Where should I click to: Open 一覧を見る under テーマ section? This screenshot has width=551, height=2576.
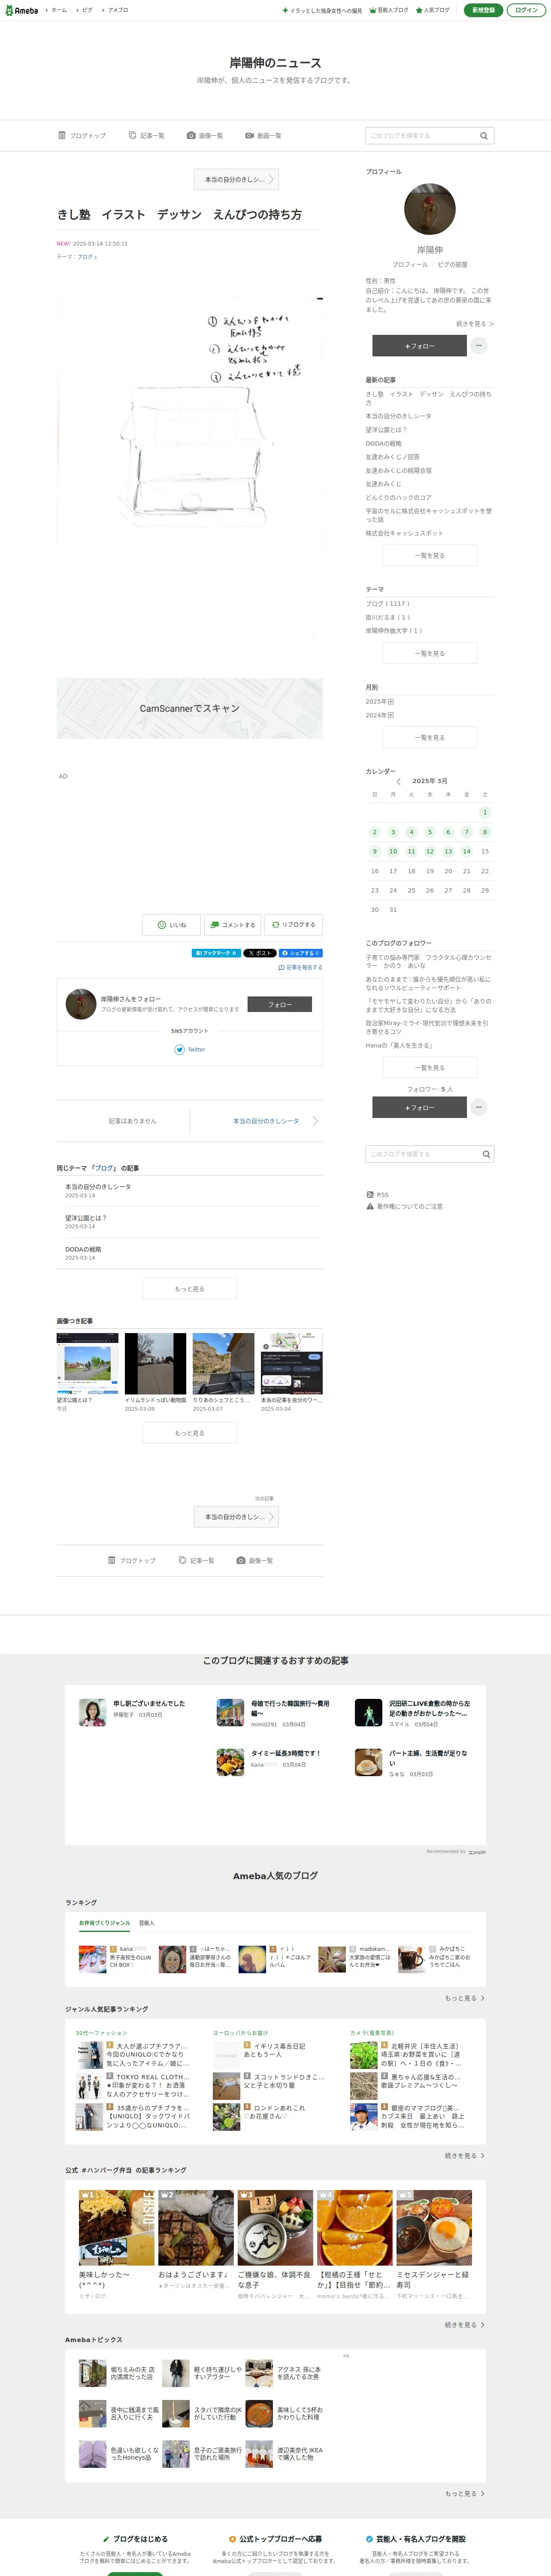point(430,654)
